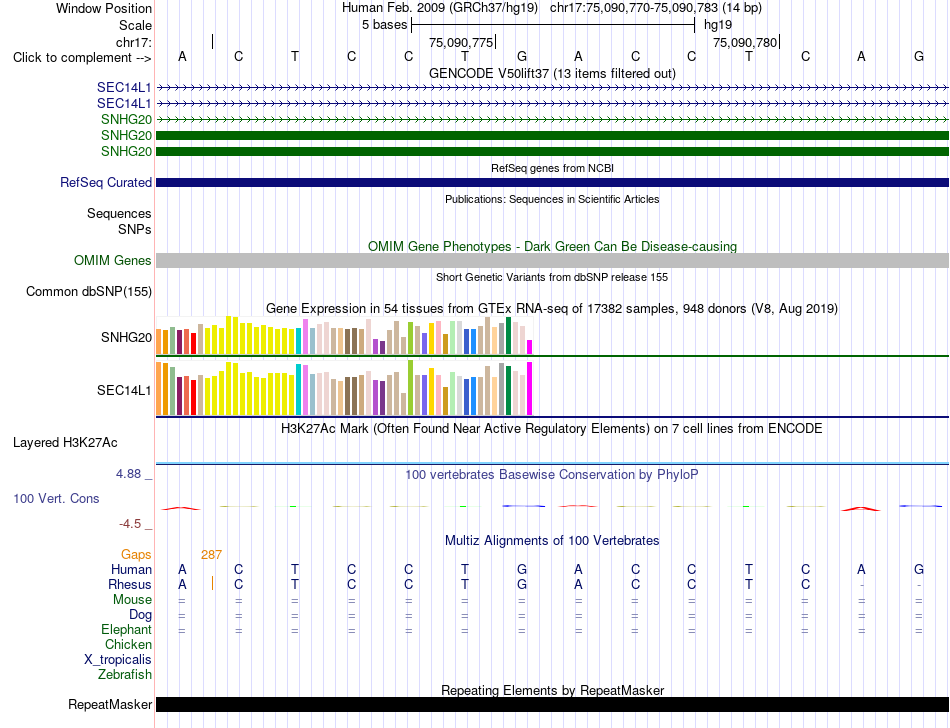Screen dimensions: 950x728
Task: Open the 100 vertebrates Basewise Conservation title
Action: click(x=552, y=474)
